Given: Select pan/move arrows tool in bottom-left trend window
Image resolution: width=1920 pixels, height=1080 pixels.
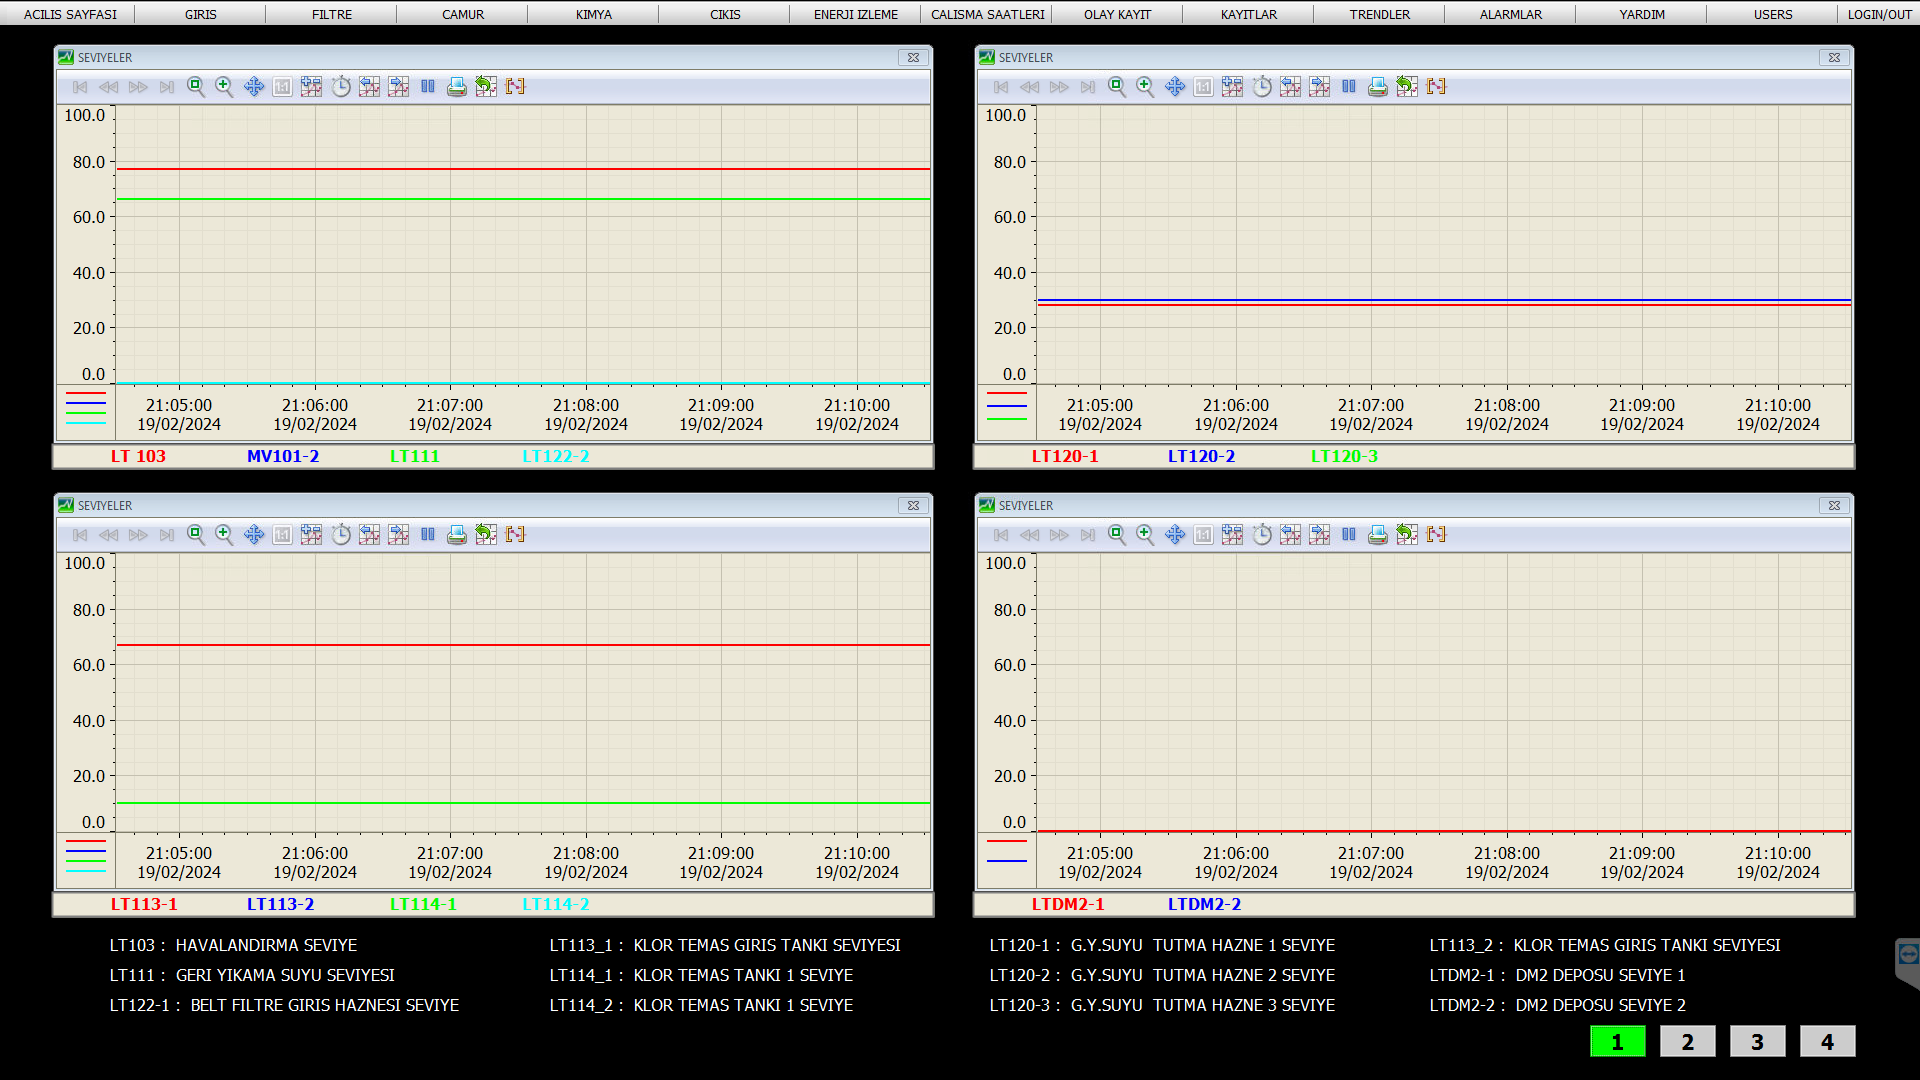Looking at the screenshot, I should (254, 535).
